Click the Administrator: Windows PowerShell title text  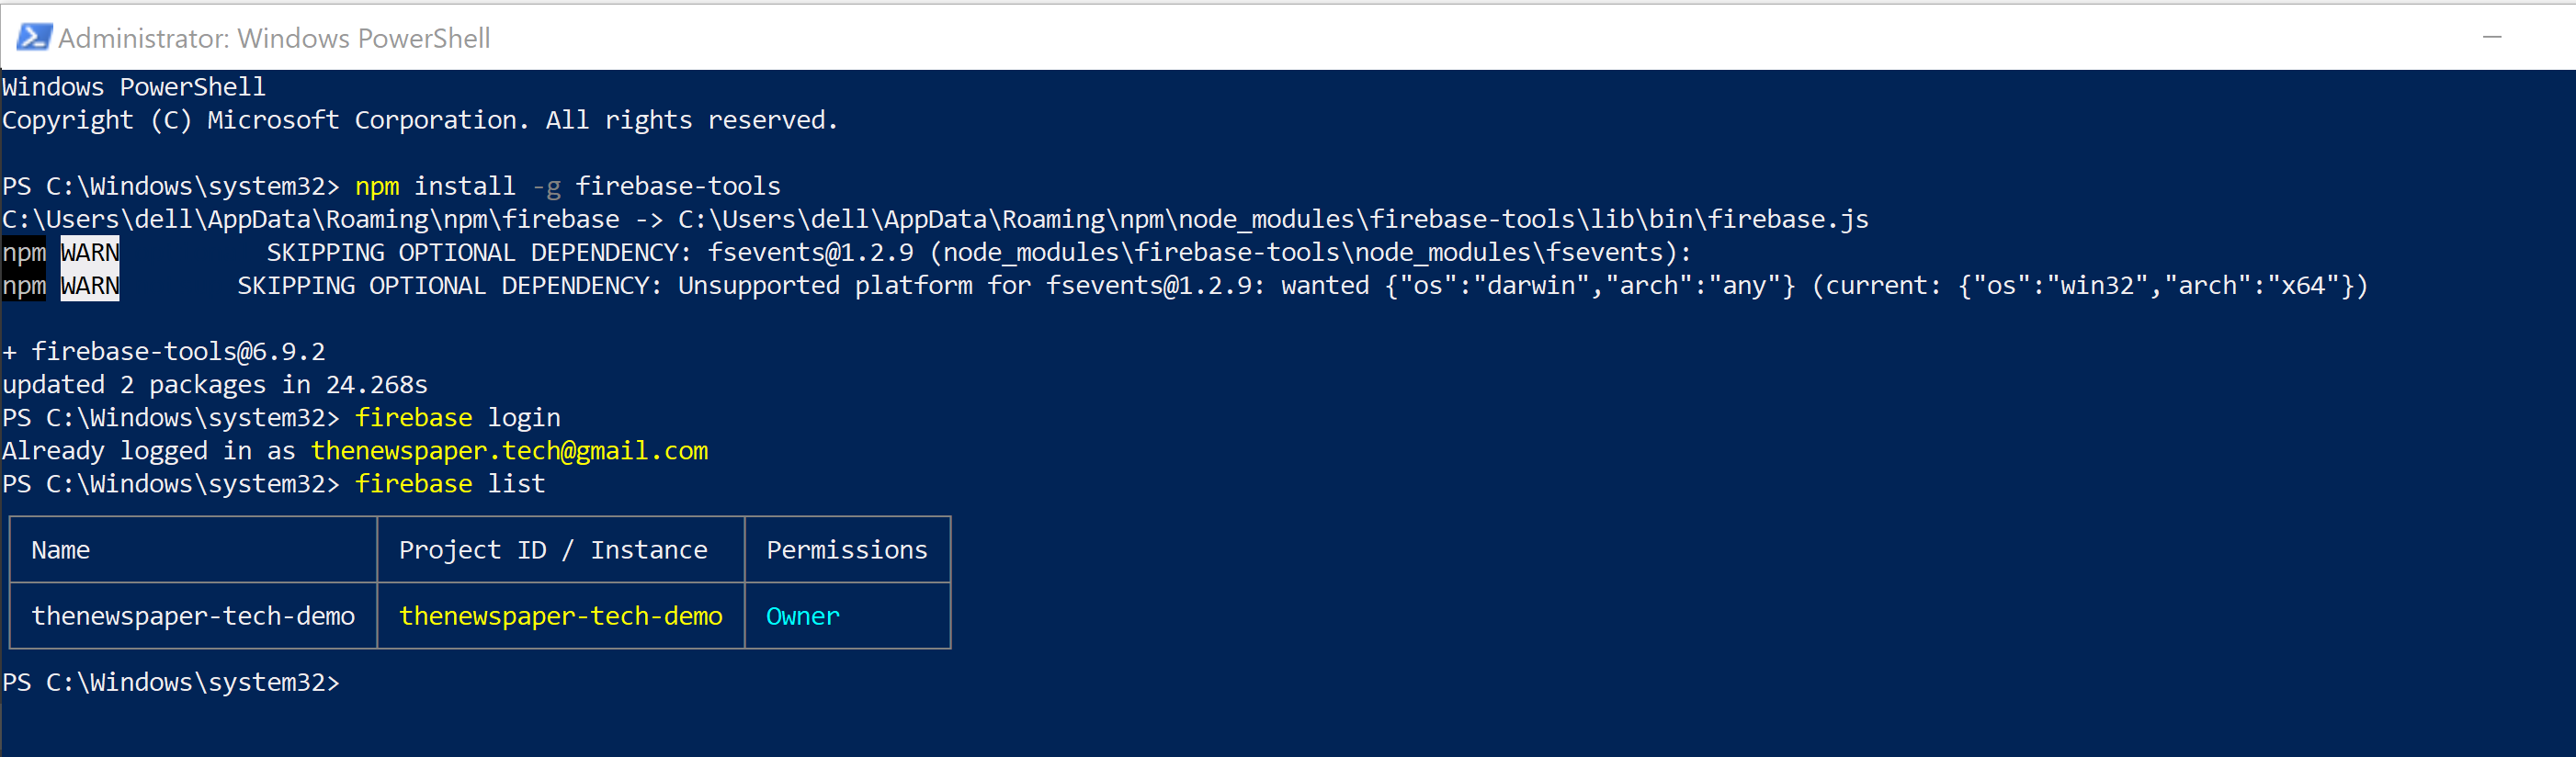tap(274, 38)
